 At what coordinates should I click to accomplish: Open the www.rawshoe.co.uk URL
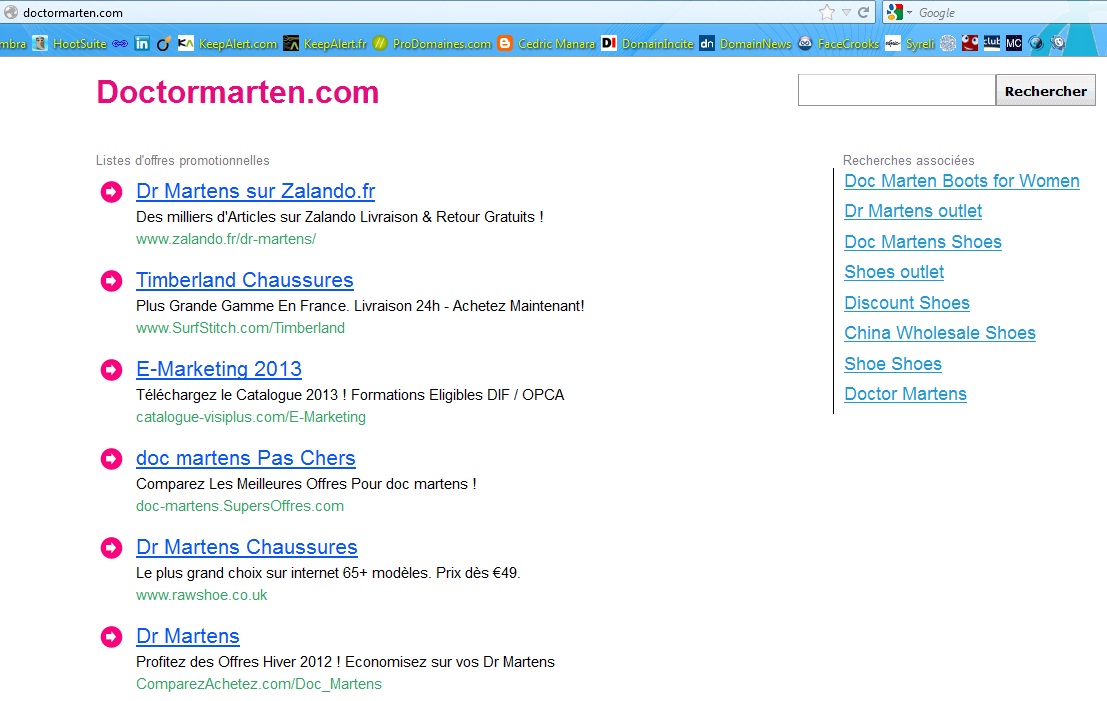click(202, 595)
